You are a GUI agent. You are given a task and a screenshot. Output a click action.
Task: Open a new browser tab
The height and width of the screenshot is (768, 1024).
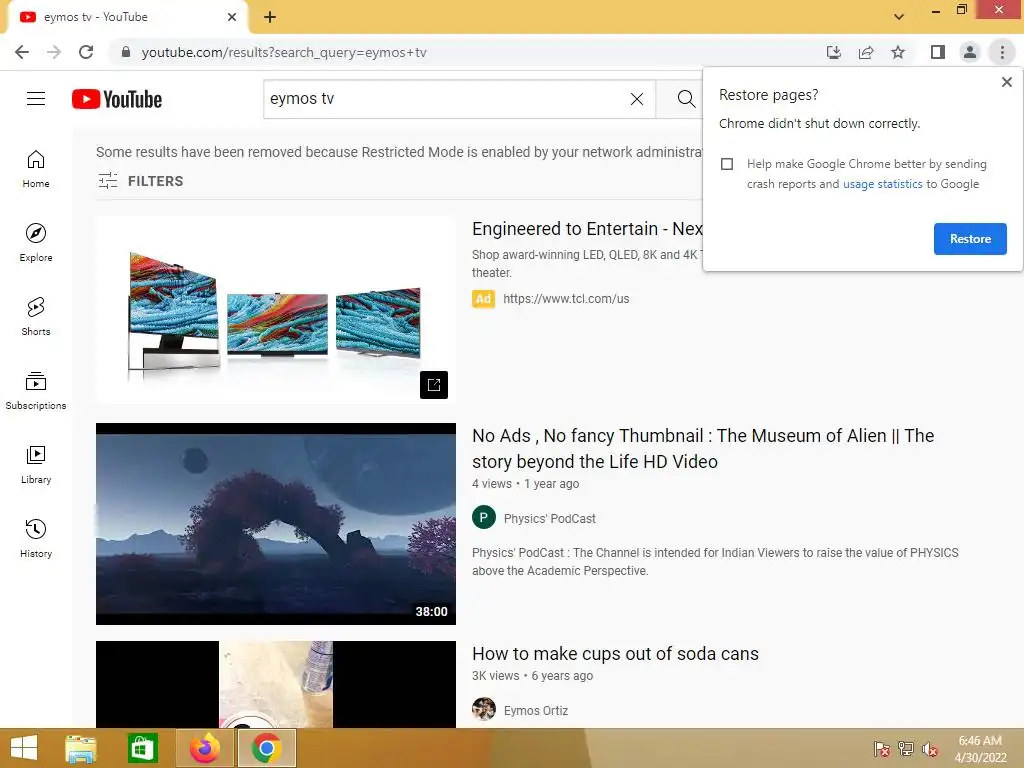[270, 17]
